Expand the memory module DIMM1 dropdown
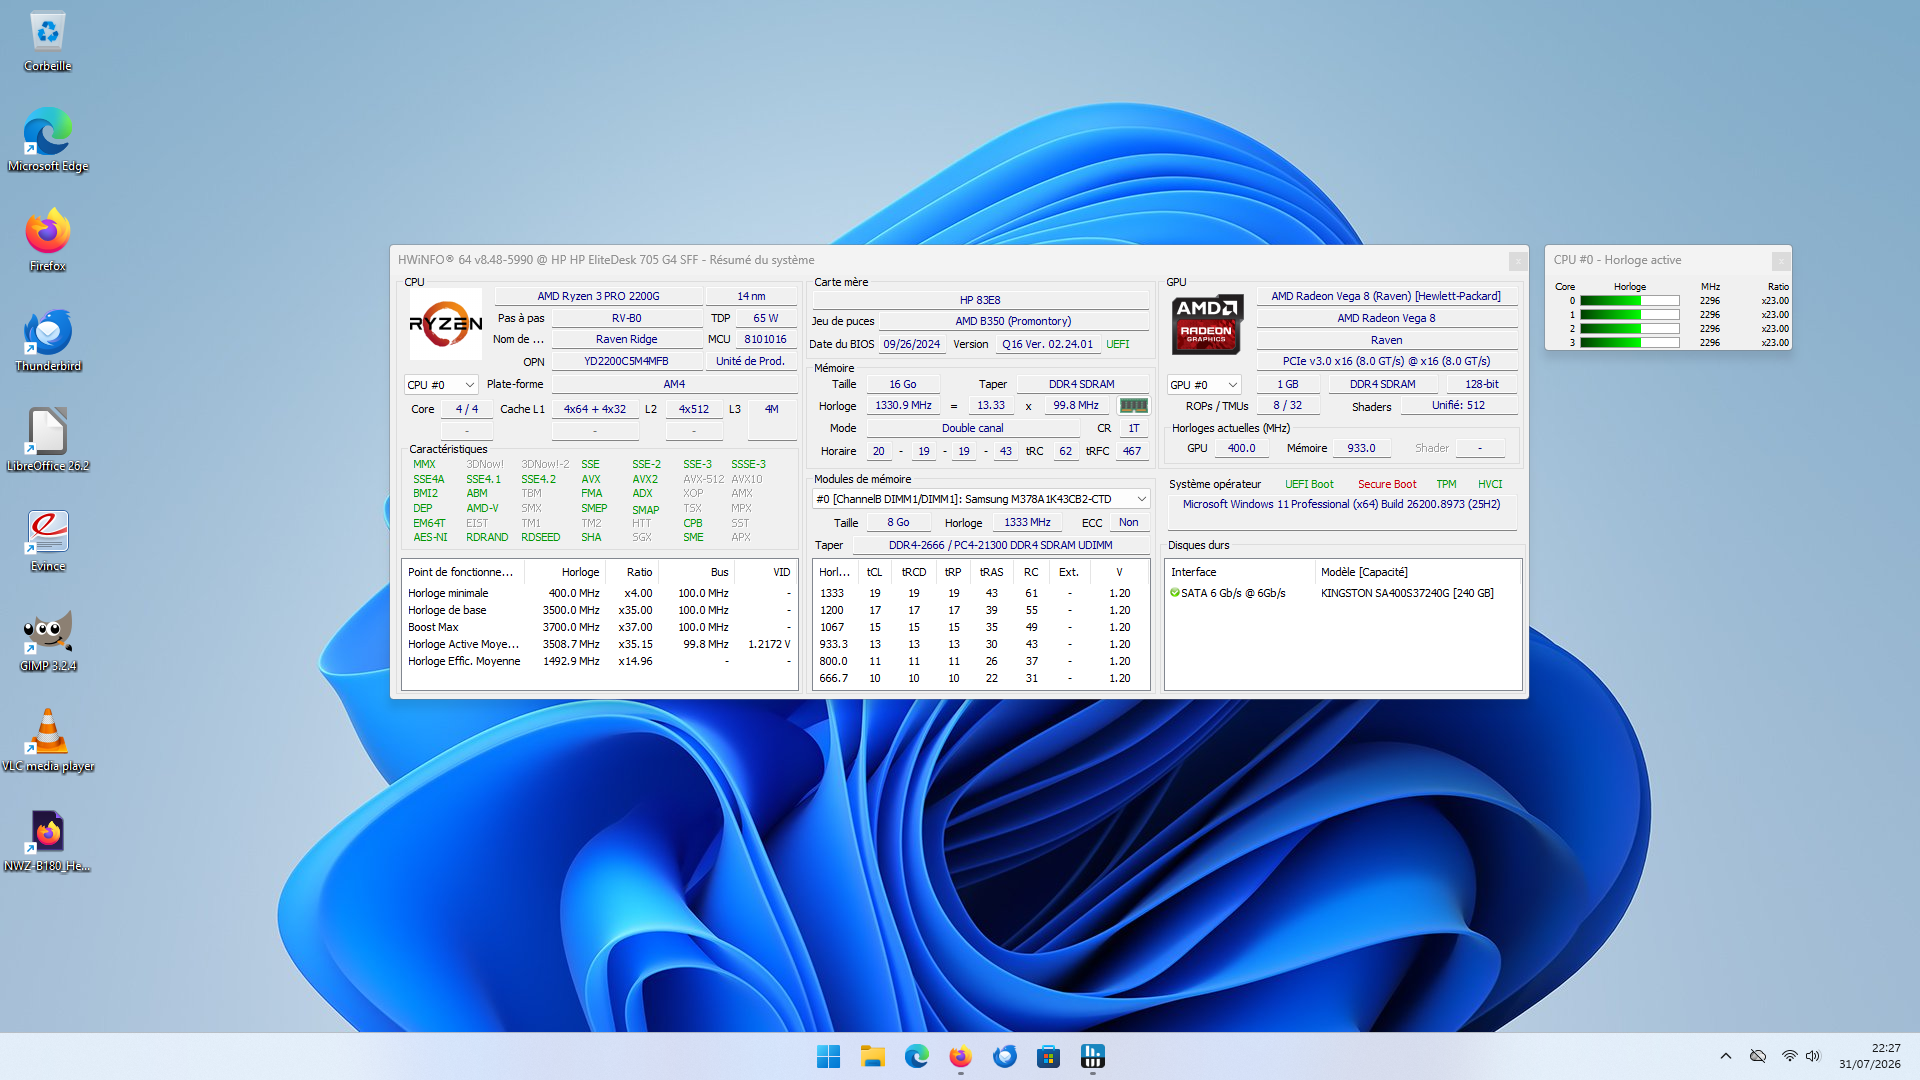Viewport: 1920px width, 1080px height. coord(981,499)
